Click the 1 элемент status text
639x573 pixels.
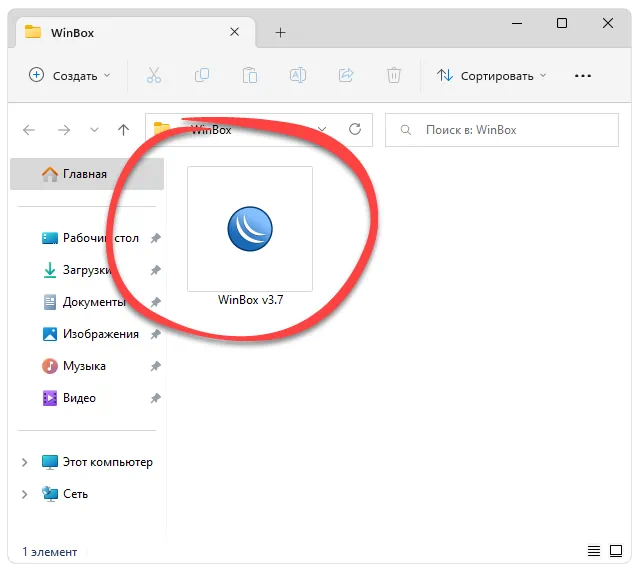pos(50,552)
